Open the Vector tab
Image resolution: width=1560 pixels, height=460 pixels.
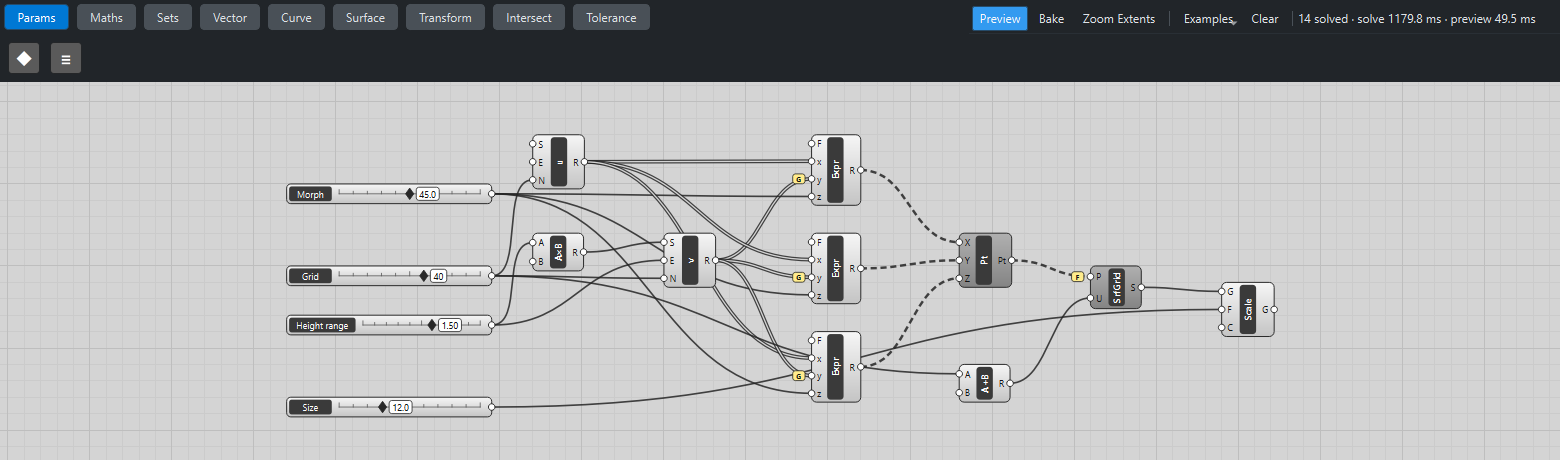coord(230,17)
